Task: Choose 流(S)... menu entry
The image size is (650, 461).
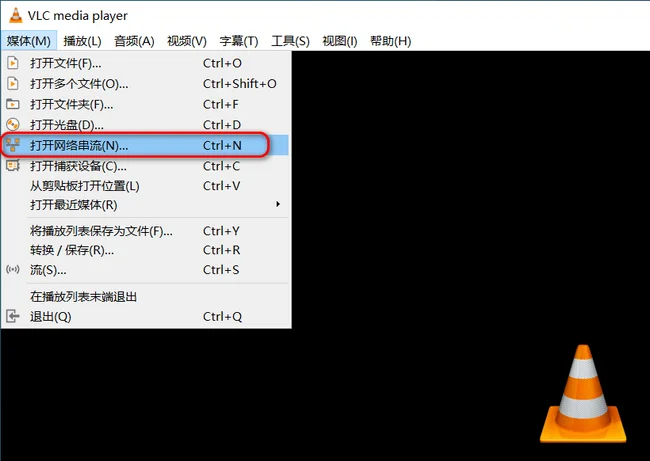Action: pyautogui.click(x=145, y=270)
